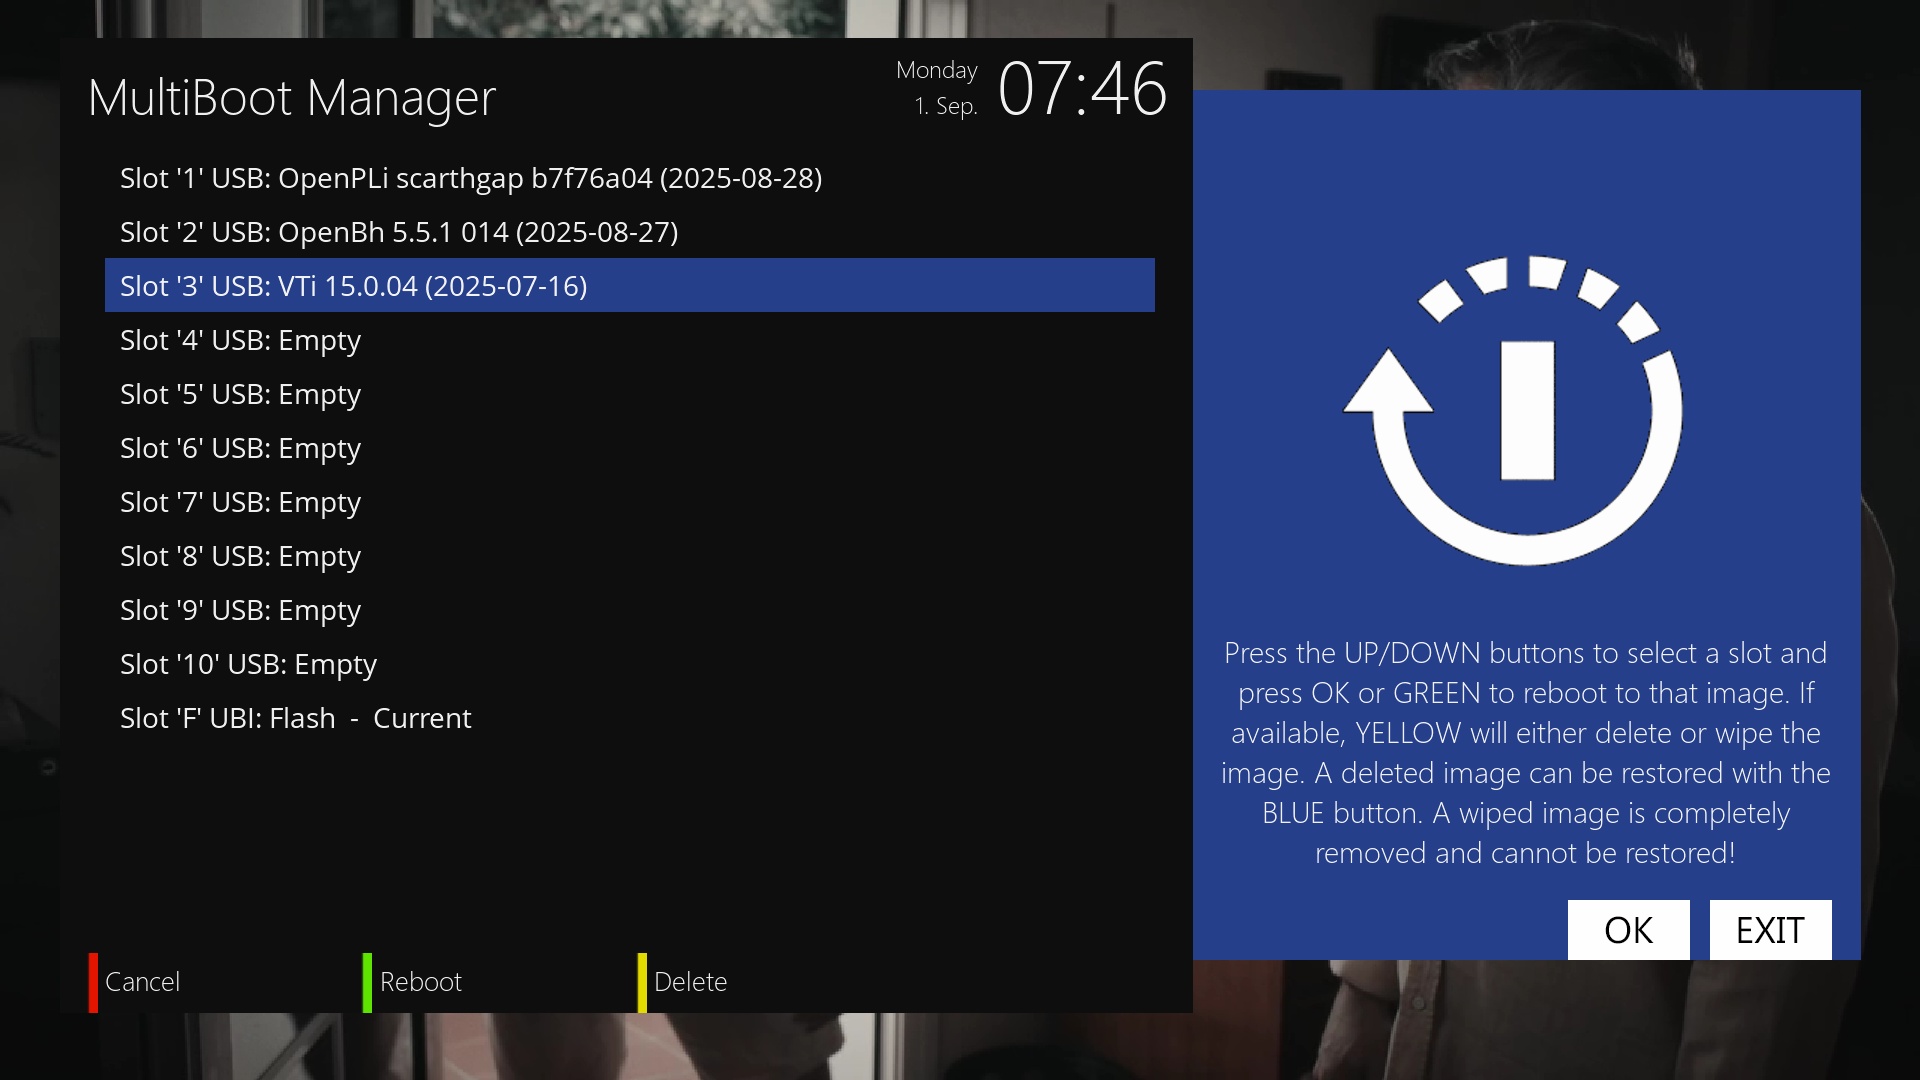The height and width of the screenshot is (1080, 1920).
Task: Click the OK button
Action: tap(1628, 930)
